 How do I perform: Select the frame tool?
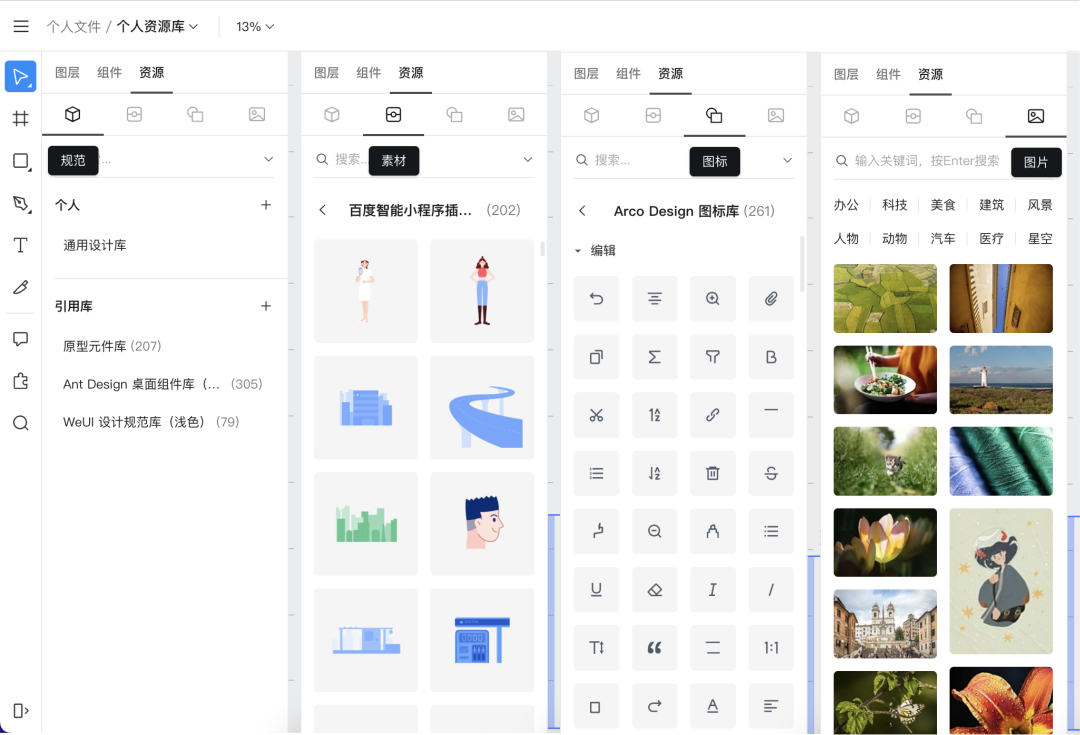click(21, 118)
